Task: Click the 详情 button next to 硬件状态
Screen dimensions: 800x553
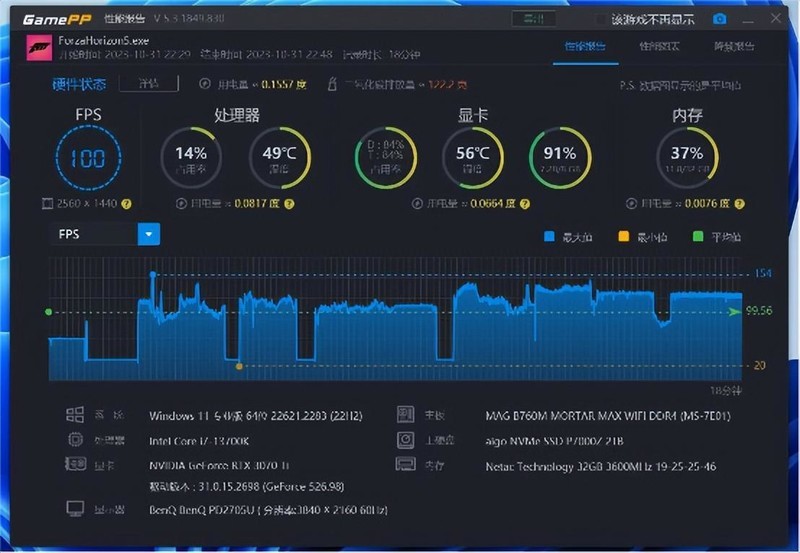Action: click(x=148, y=83)
